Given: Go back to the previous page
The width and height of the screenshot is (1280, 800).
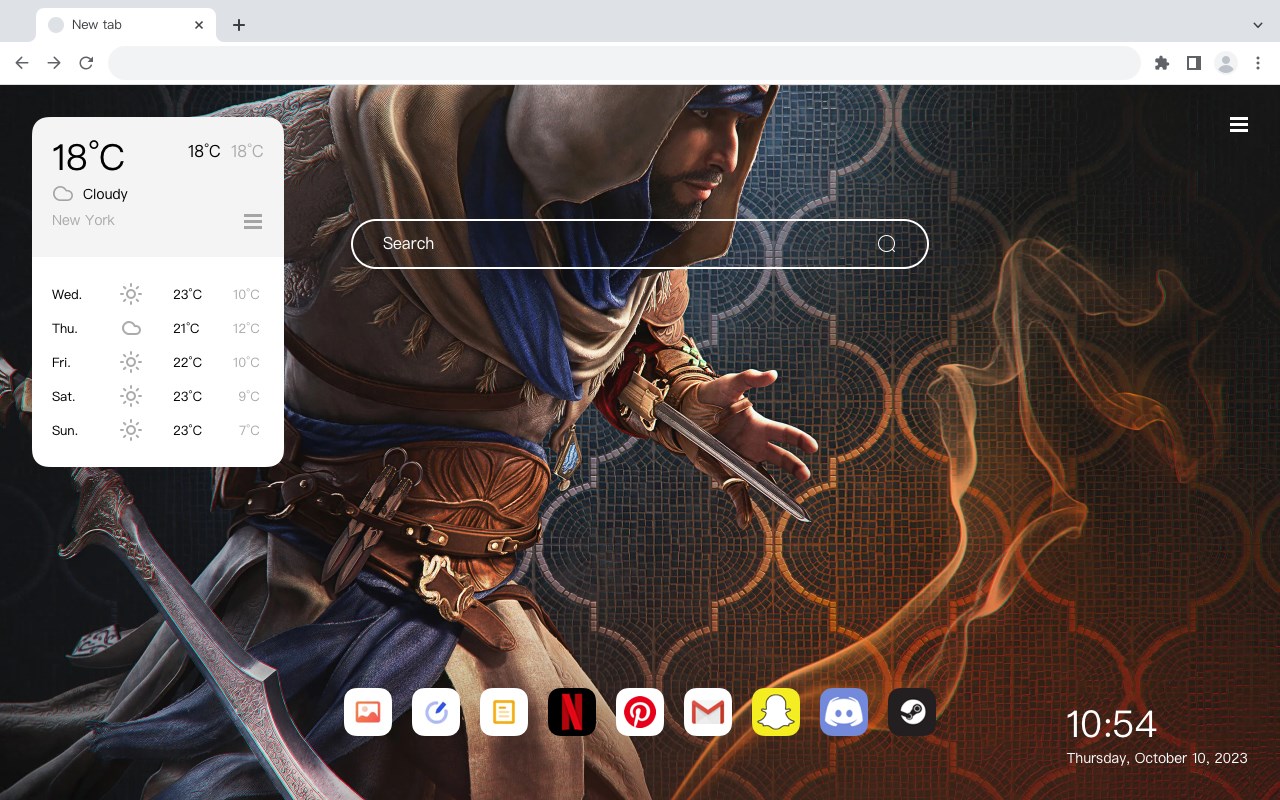Looking at the screenshot, I should (22, 63).
